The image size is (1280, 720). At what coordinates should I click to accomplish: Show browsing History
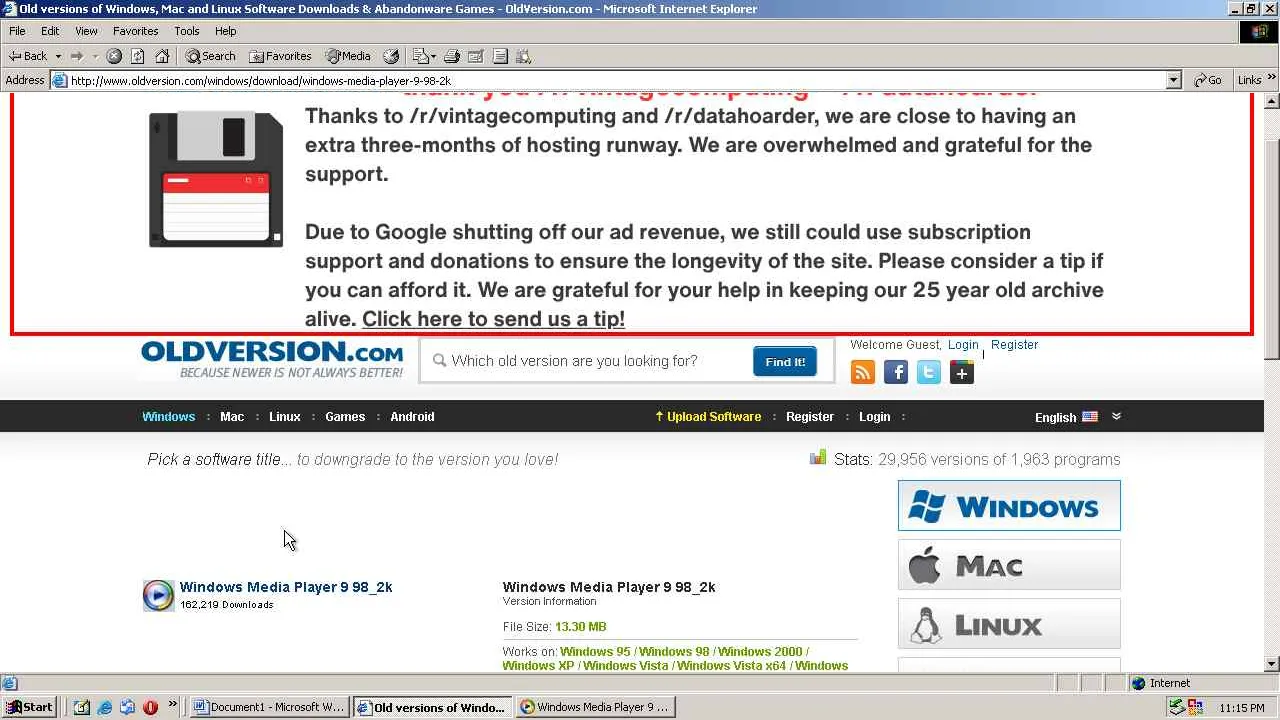pos(391,56)
